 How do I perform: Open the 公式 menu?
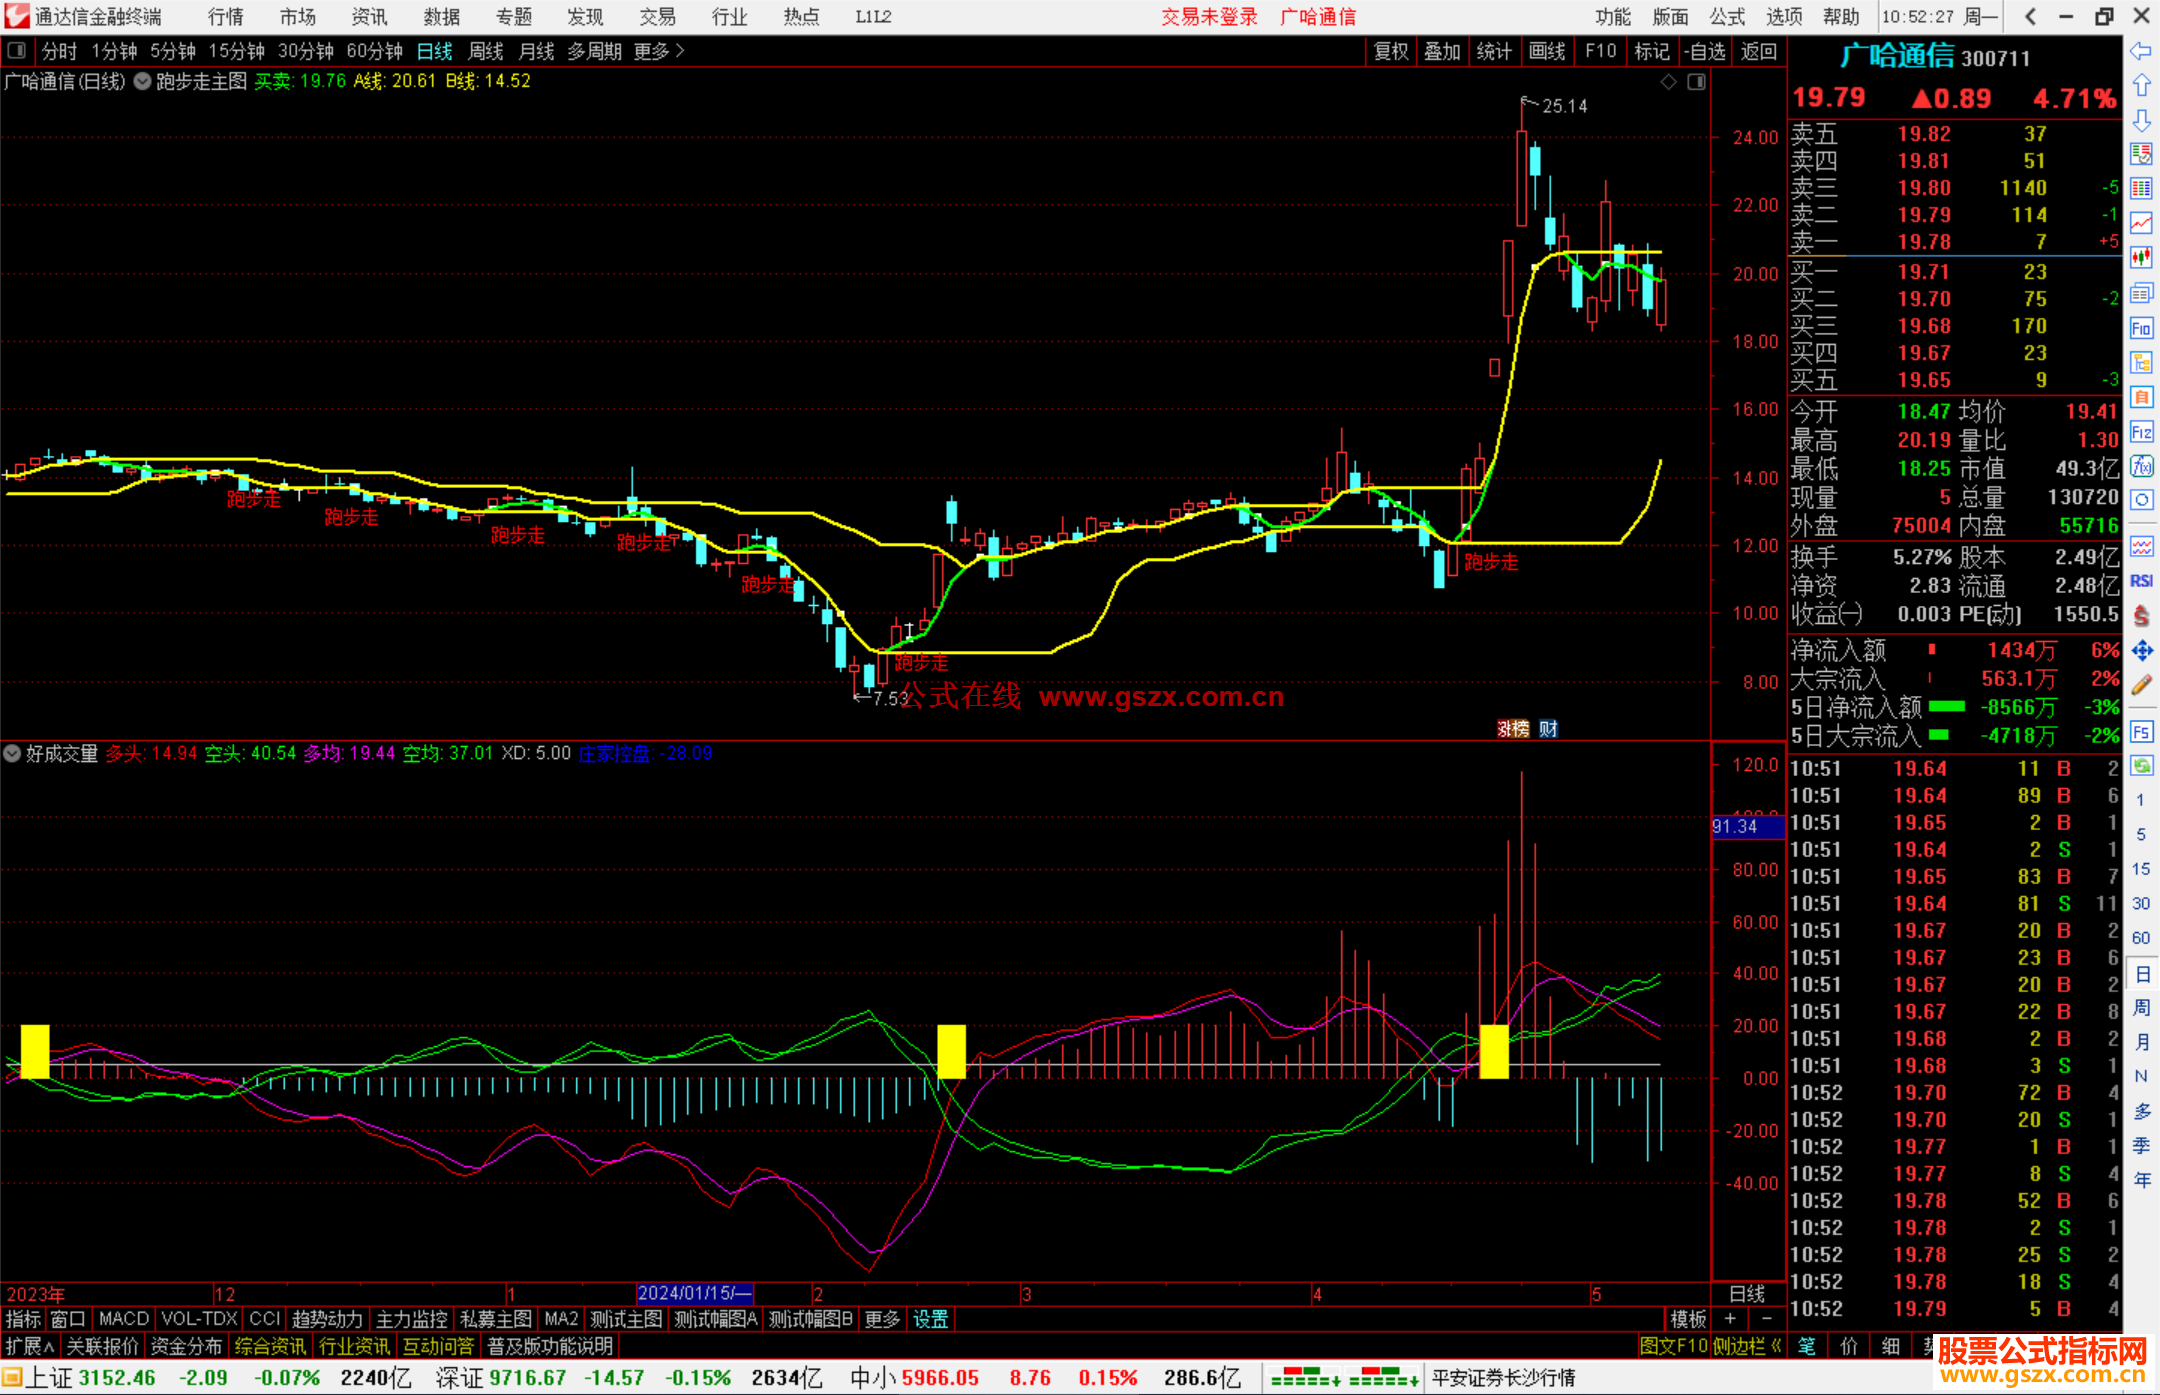tap(1727, 17)
